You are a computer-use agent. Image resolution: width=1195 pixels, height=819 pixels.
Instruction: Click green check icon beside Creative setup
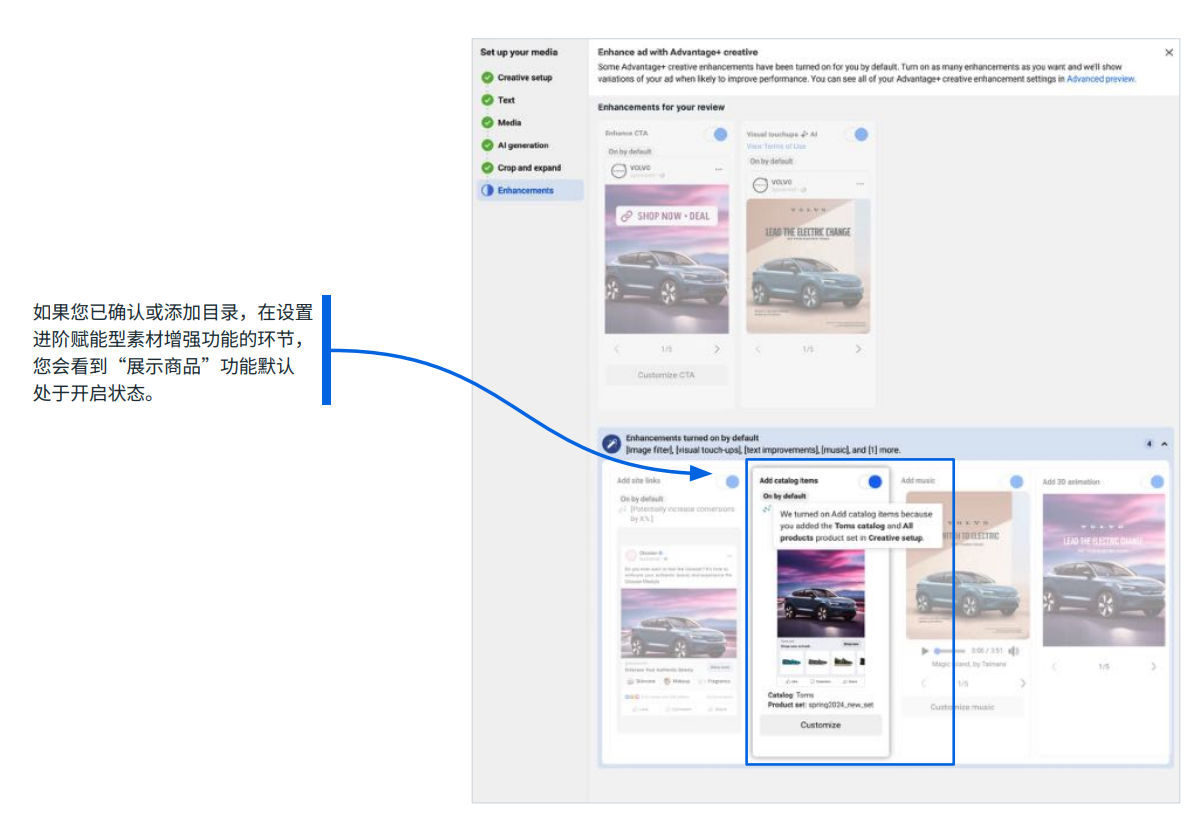click(x=487, y=78)
